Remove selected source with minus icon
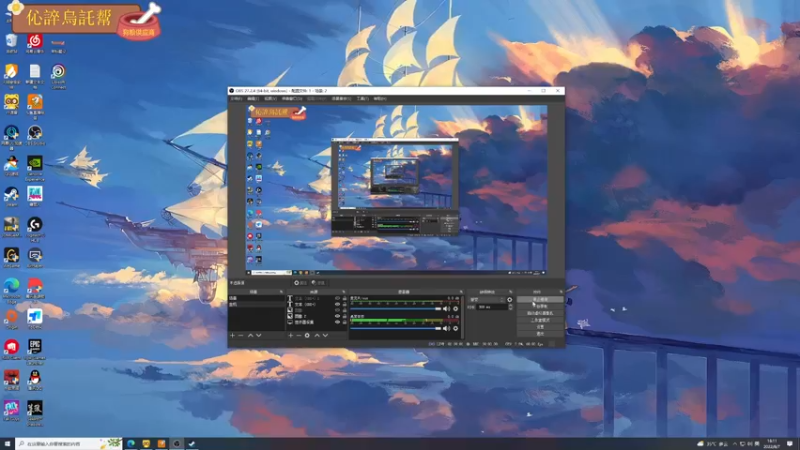800x450 pixels. (298, 335)
